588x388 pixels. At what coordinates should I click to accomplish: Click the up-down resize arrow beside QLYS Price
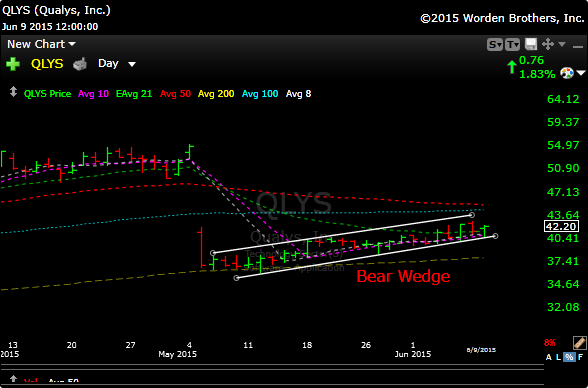click(13, 92)
